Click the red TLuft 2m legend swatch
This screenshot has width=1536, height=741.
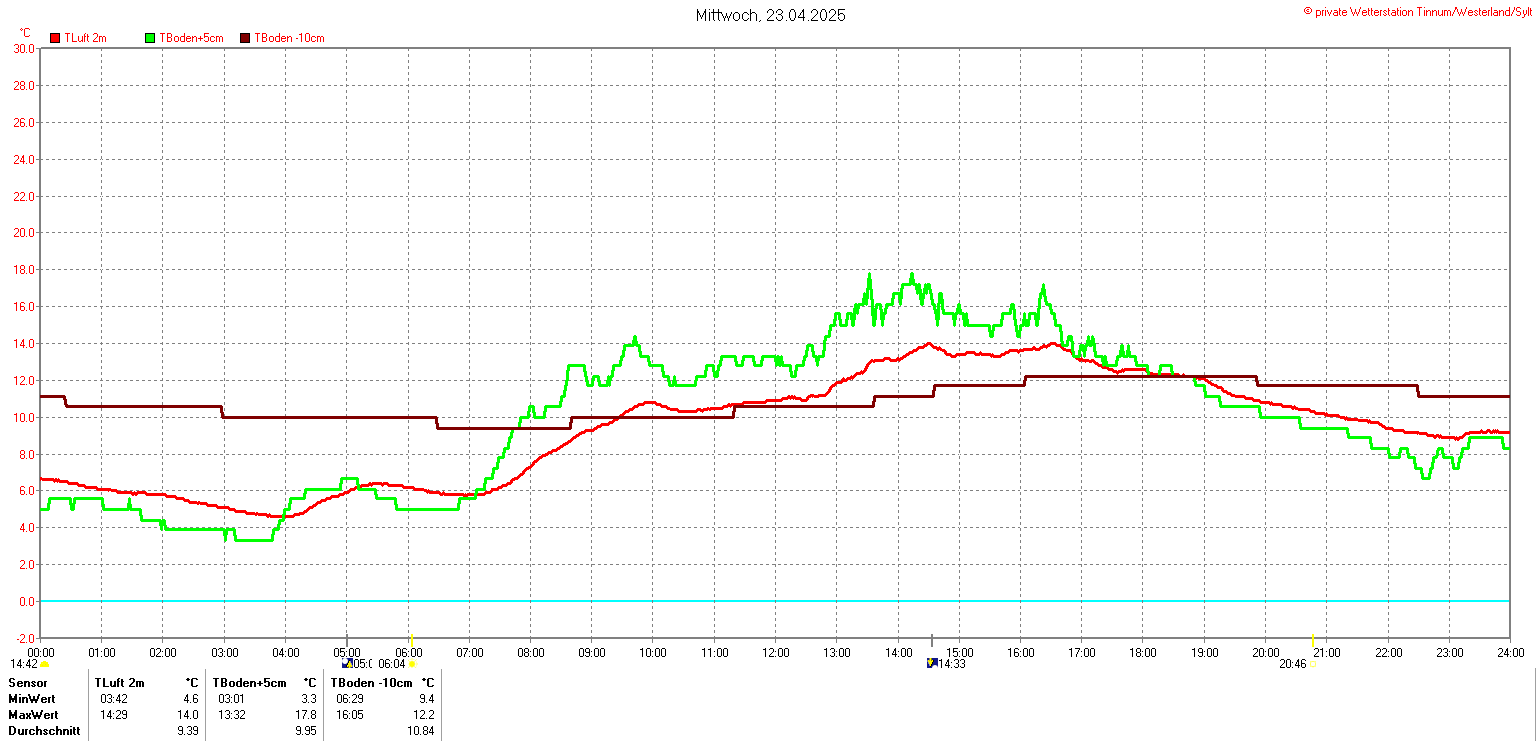[55, 38]
